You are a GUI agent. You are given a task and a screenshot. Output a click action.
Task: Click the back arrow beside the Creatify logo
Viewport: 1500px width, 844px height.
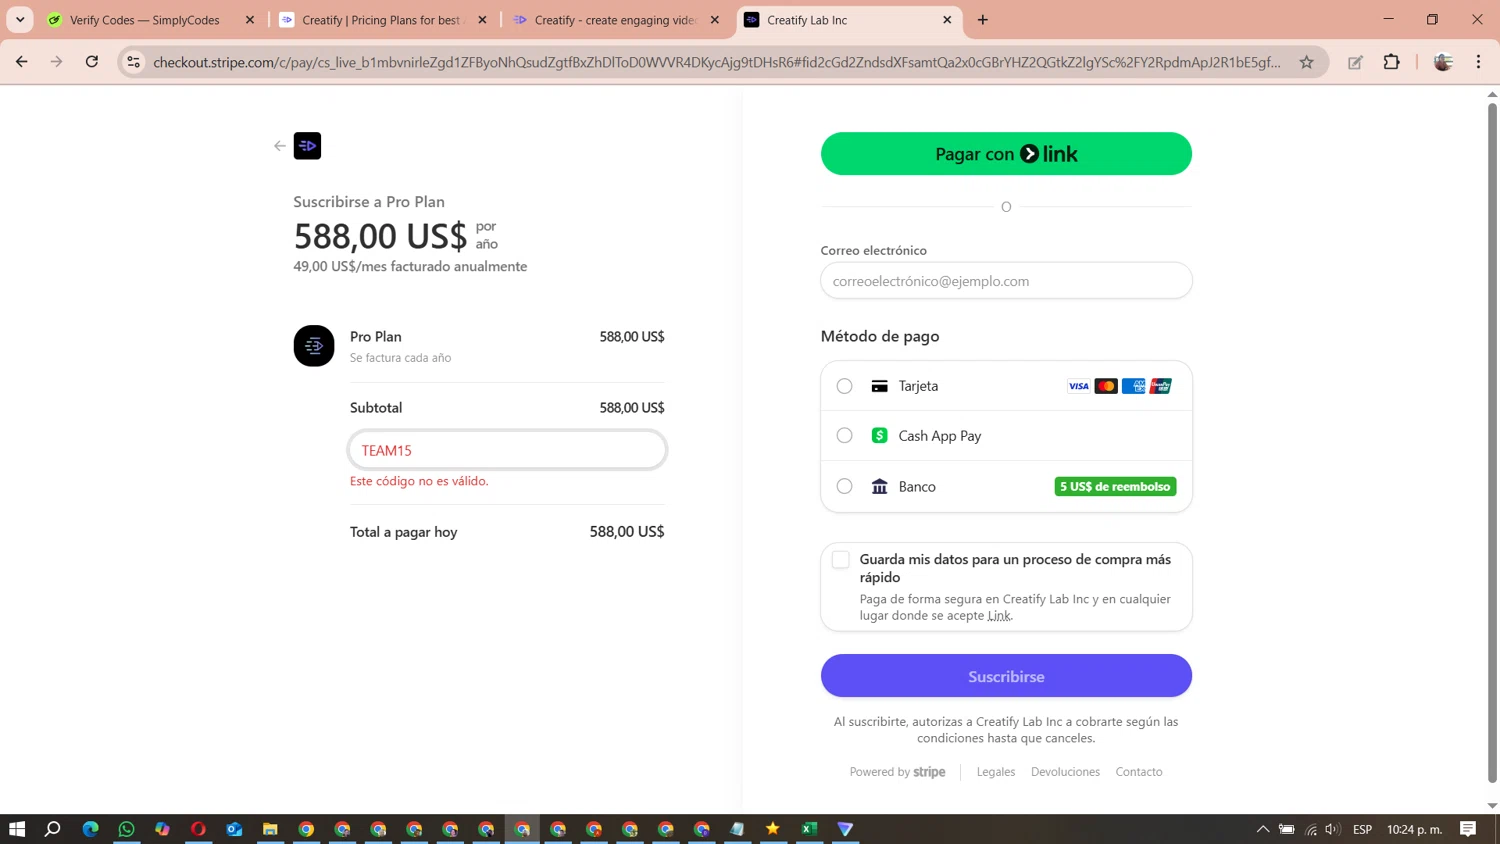click(x=280, y=146)
